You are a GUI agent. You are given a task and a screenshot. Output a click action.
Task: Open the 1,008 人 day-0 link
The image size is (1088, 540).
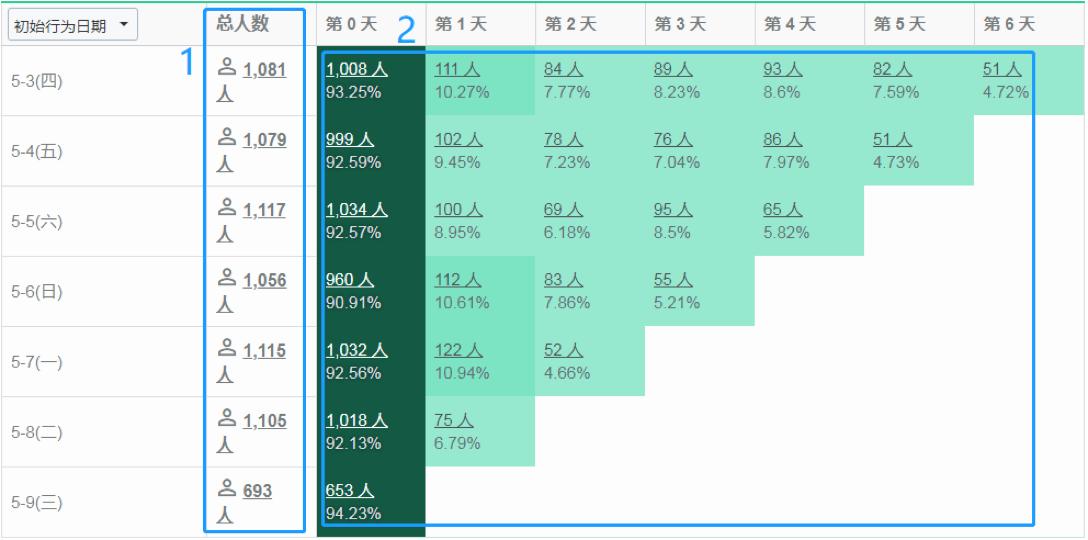(356, 70)
